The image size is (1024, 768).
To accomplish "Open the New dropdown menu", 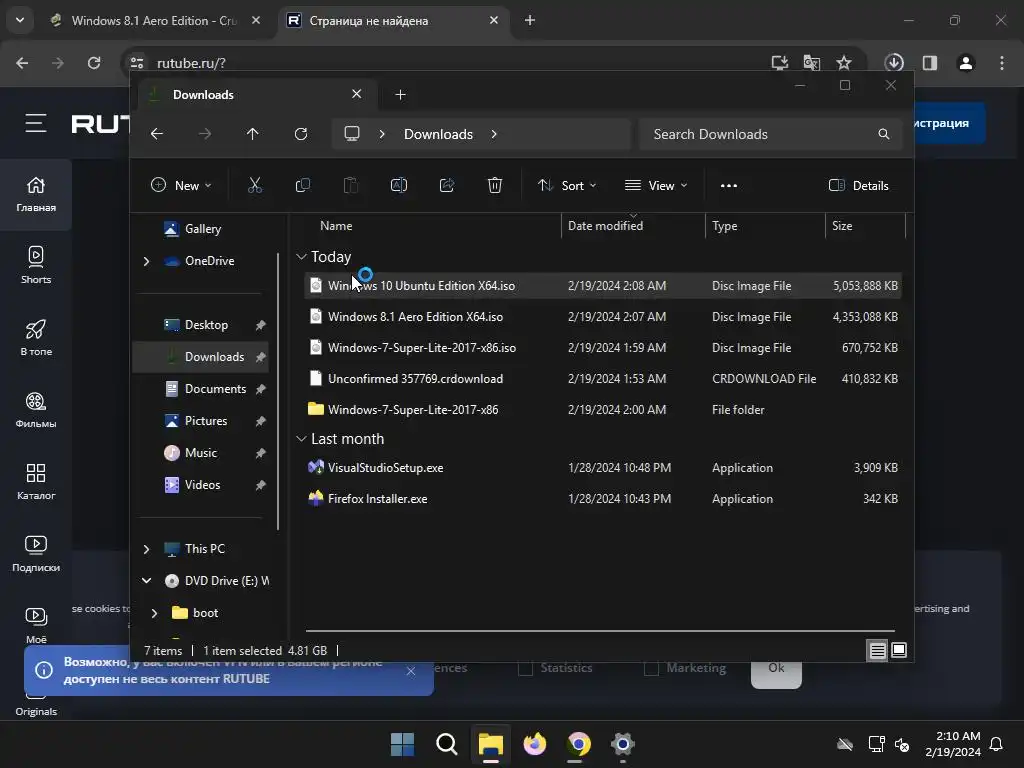I will click(x=181, y=185).
